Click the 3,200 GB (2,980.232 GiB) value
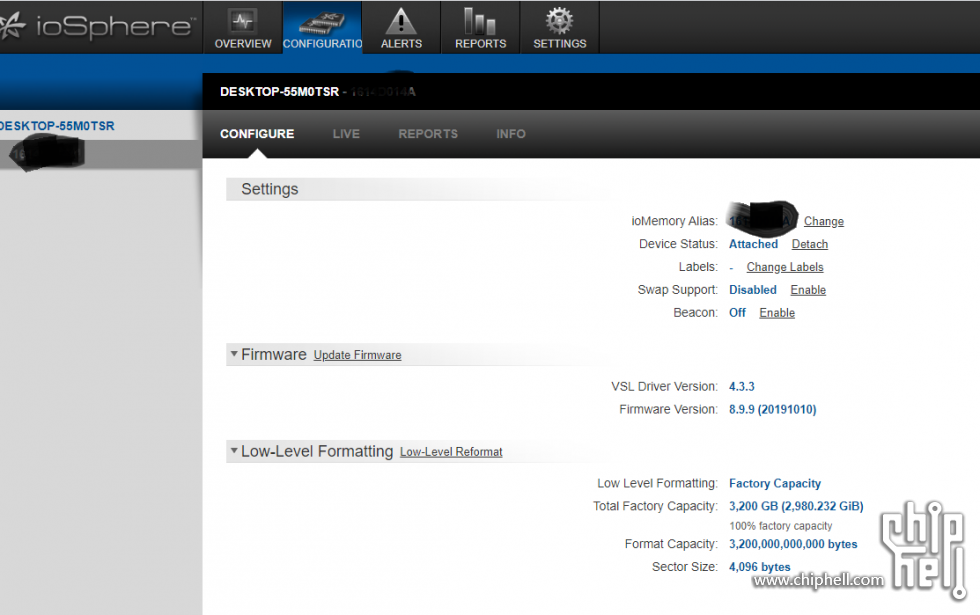 pyautogui.click(x=796, y=506)
